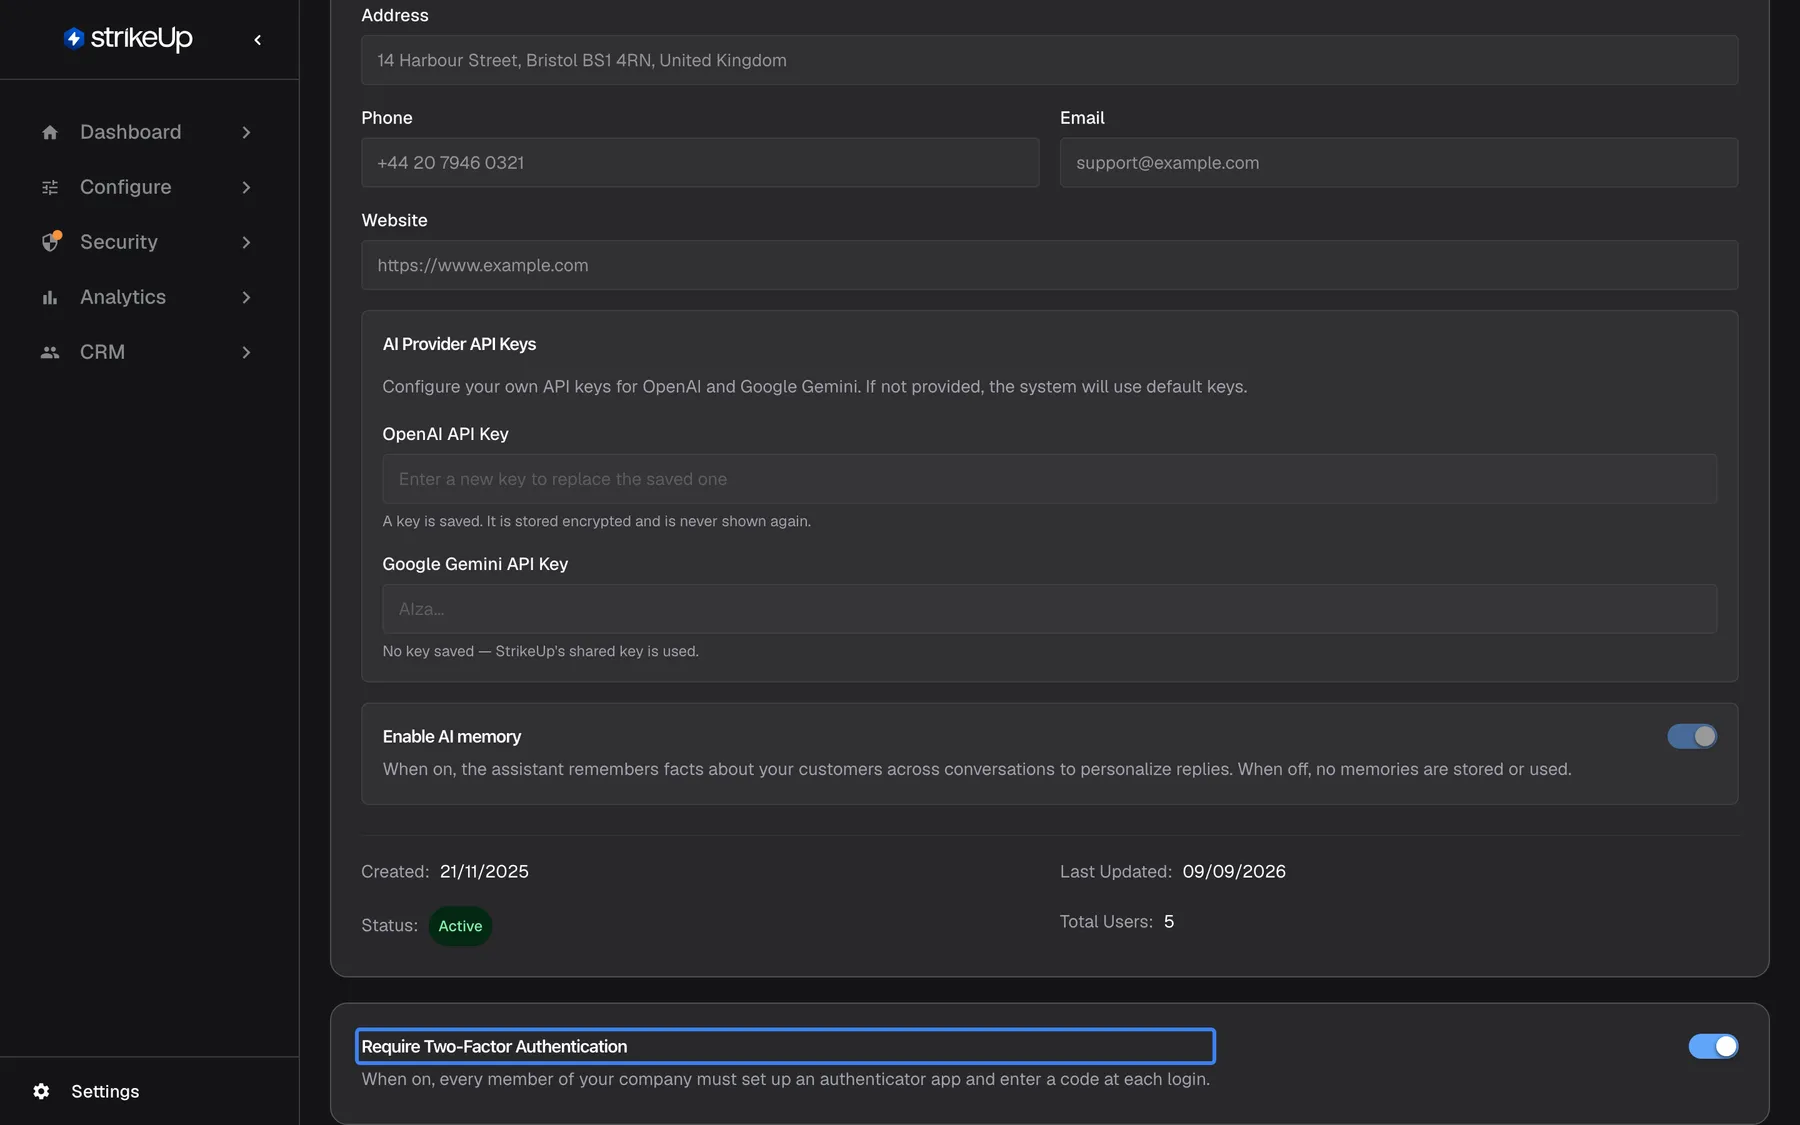Open the Security menu item
Viewport: 1800px width, 1125px height.
(149, 242)
